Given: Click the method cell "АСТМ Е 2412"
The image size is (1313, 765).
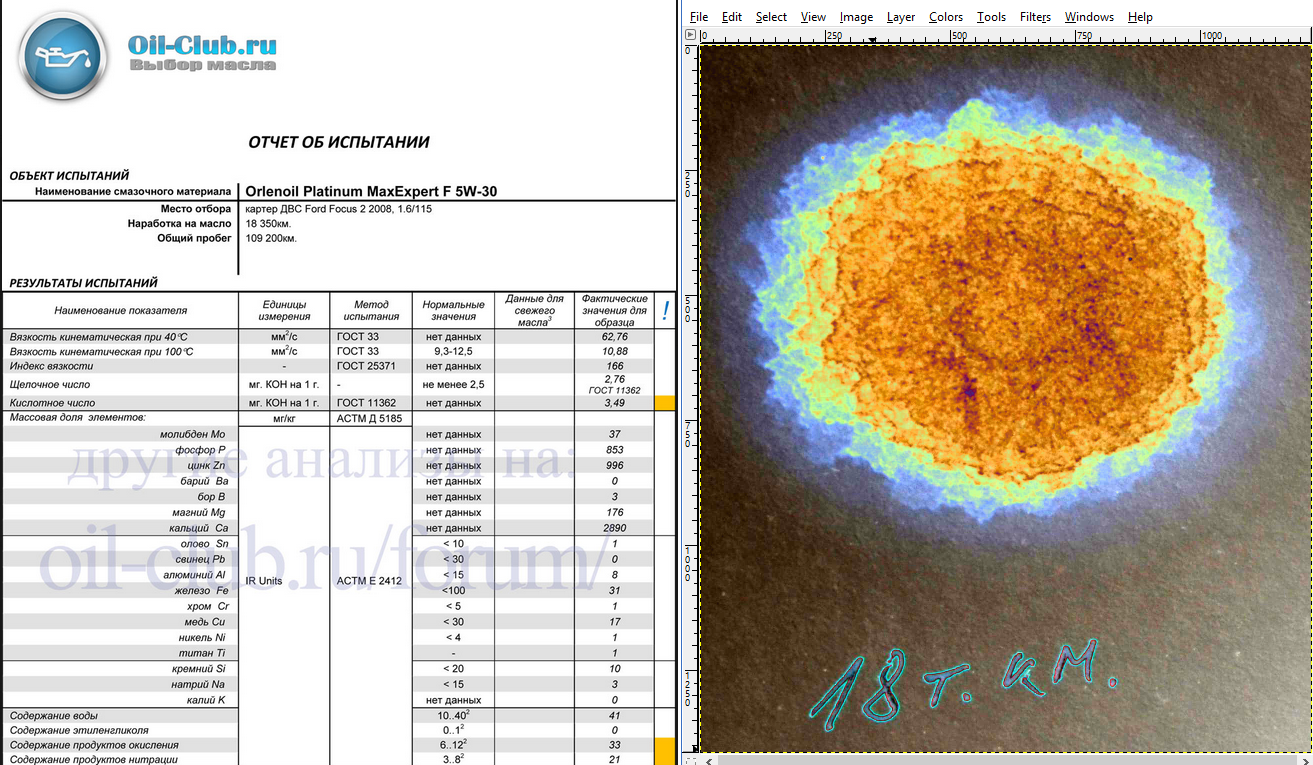Looking at the screenshot, I should [370, 580].
